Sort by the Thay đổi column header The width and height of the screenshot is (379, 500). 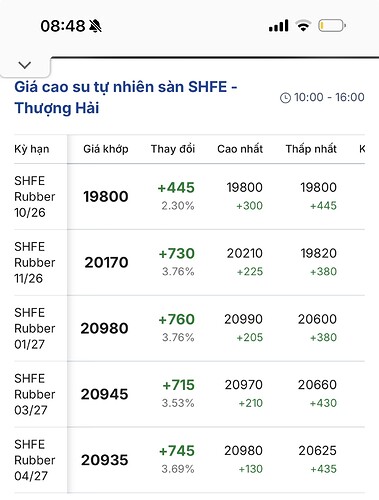coord(173,149)
